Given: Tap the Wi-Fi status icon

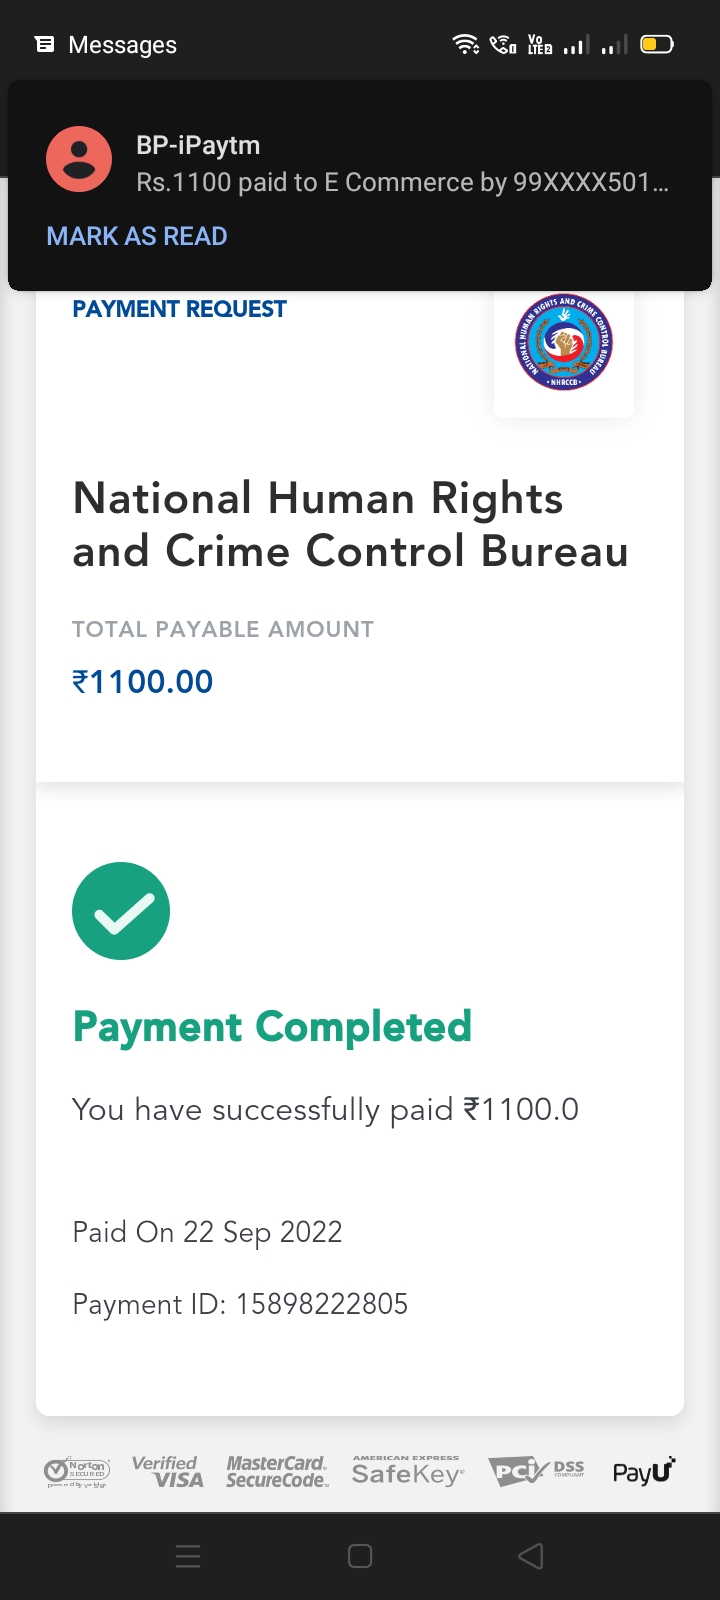Looking at the screenshot, I should 465,44.
